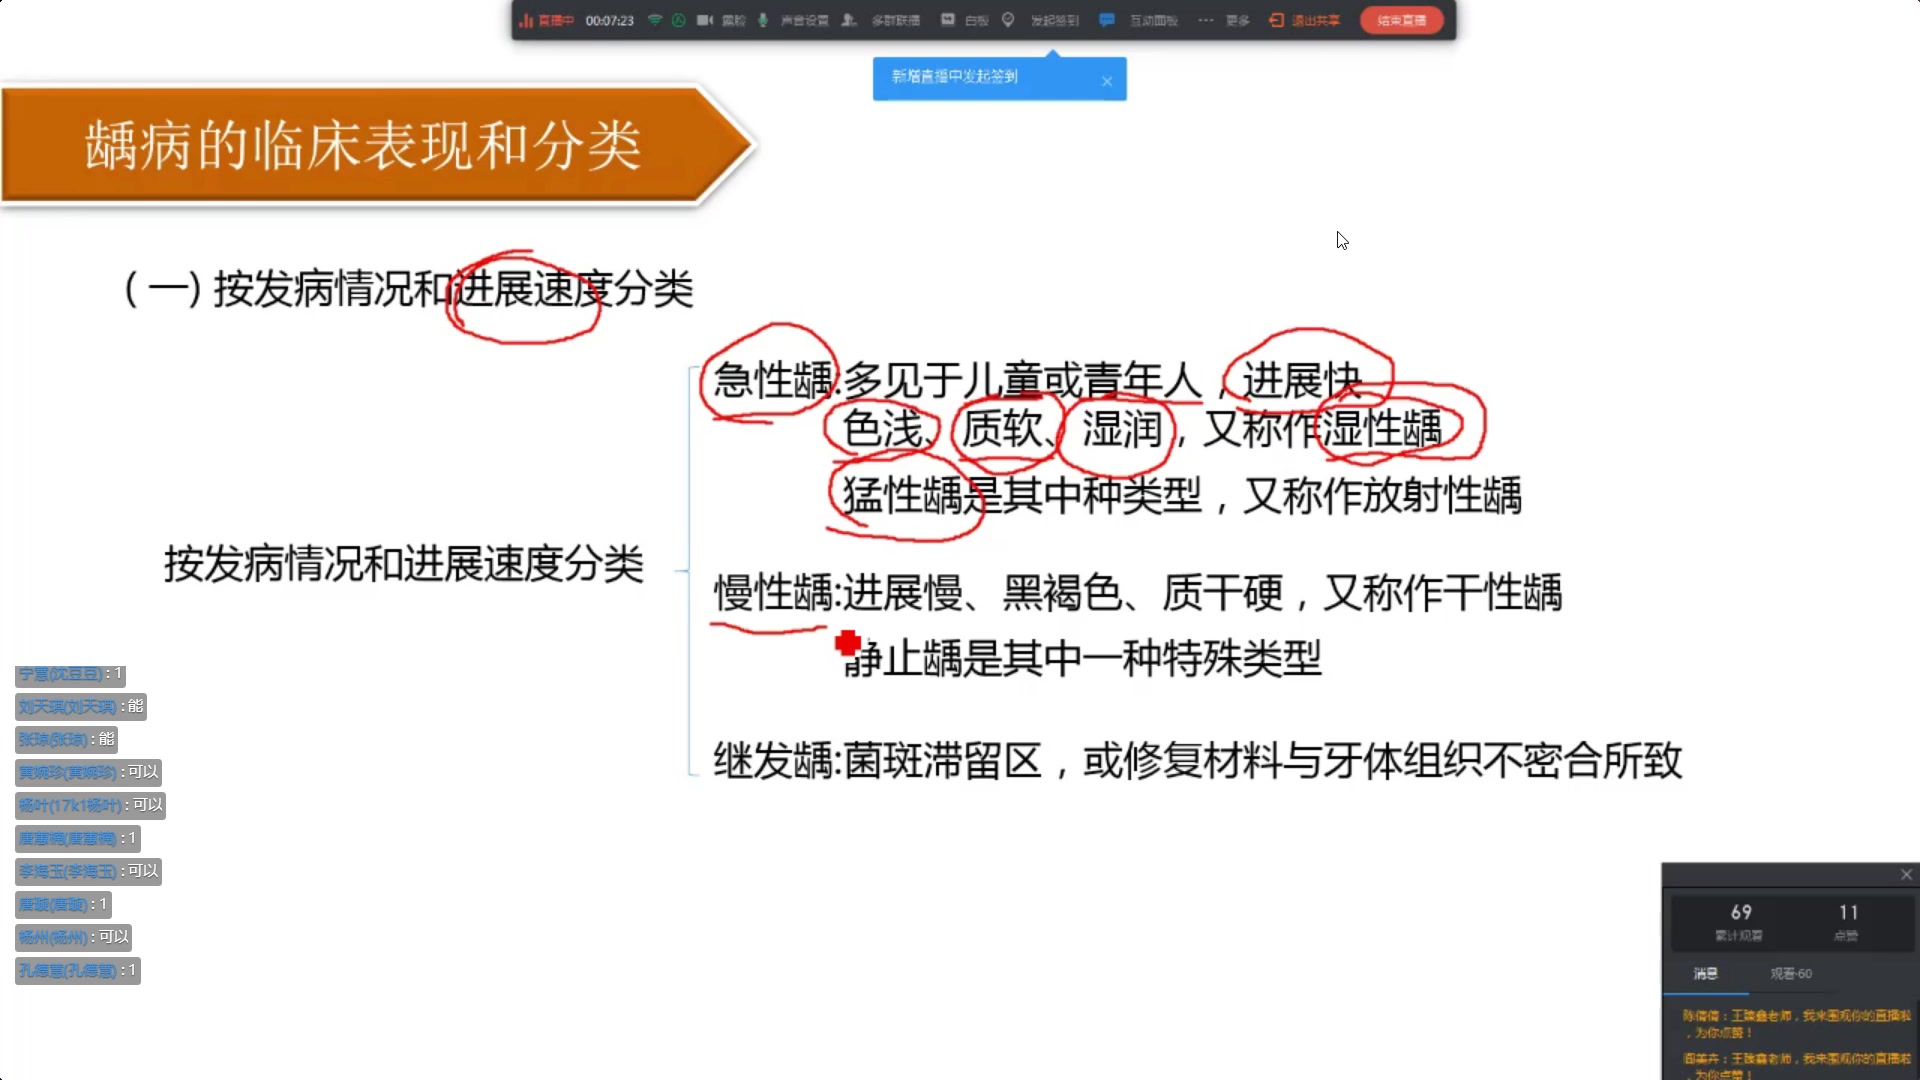
Task: Click 李海玉's comment saying 可以
Action: pyautogui.click(x=88, y=871)
